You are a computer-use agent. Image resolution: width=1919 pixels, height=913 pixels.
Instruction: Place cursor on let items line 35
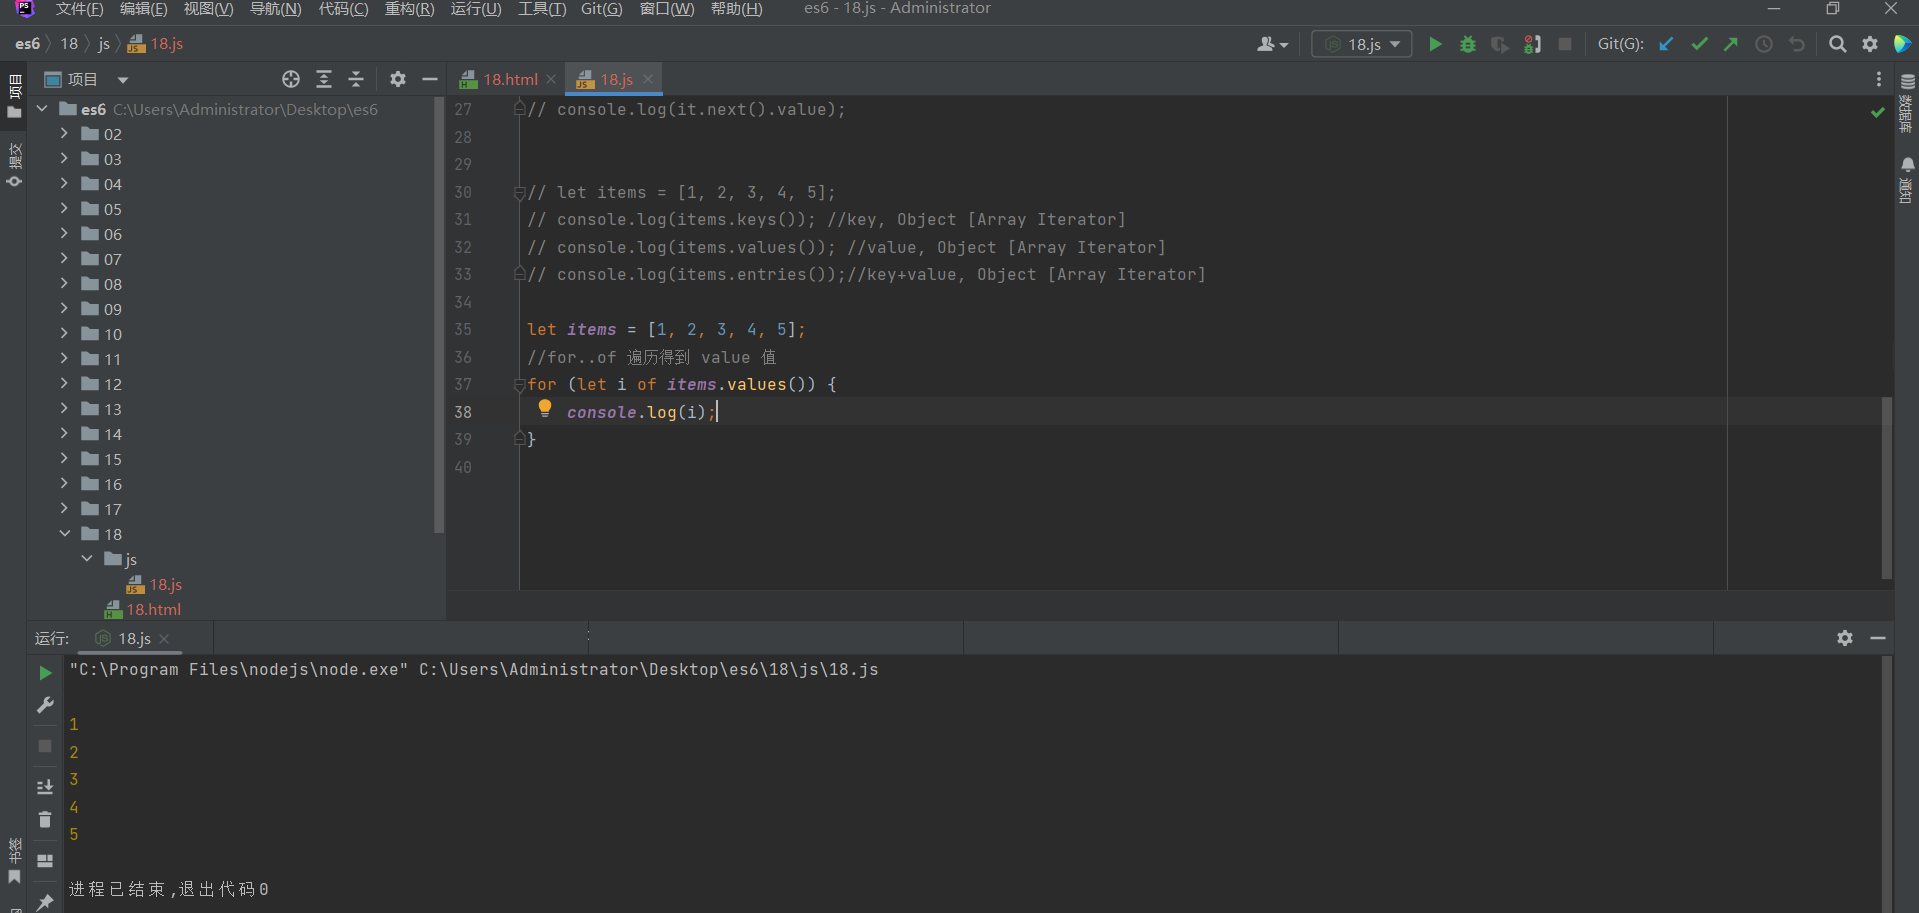tap(666, 329)
